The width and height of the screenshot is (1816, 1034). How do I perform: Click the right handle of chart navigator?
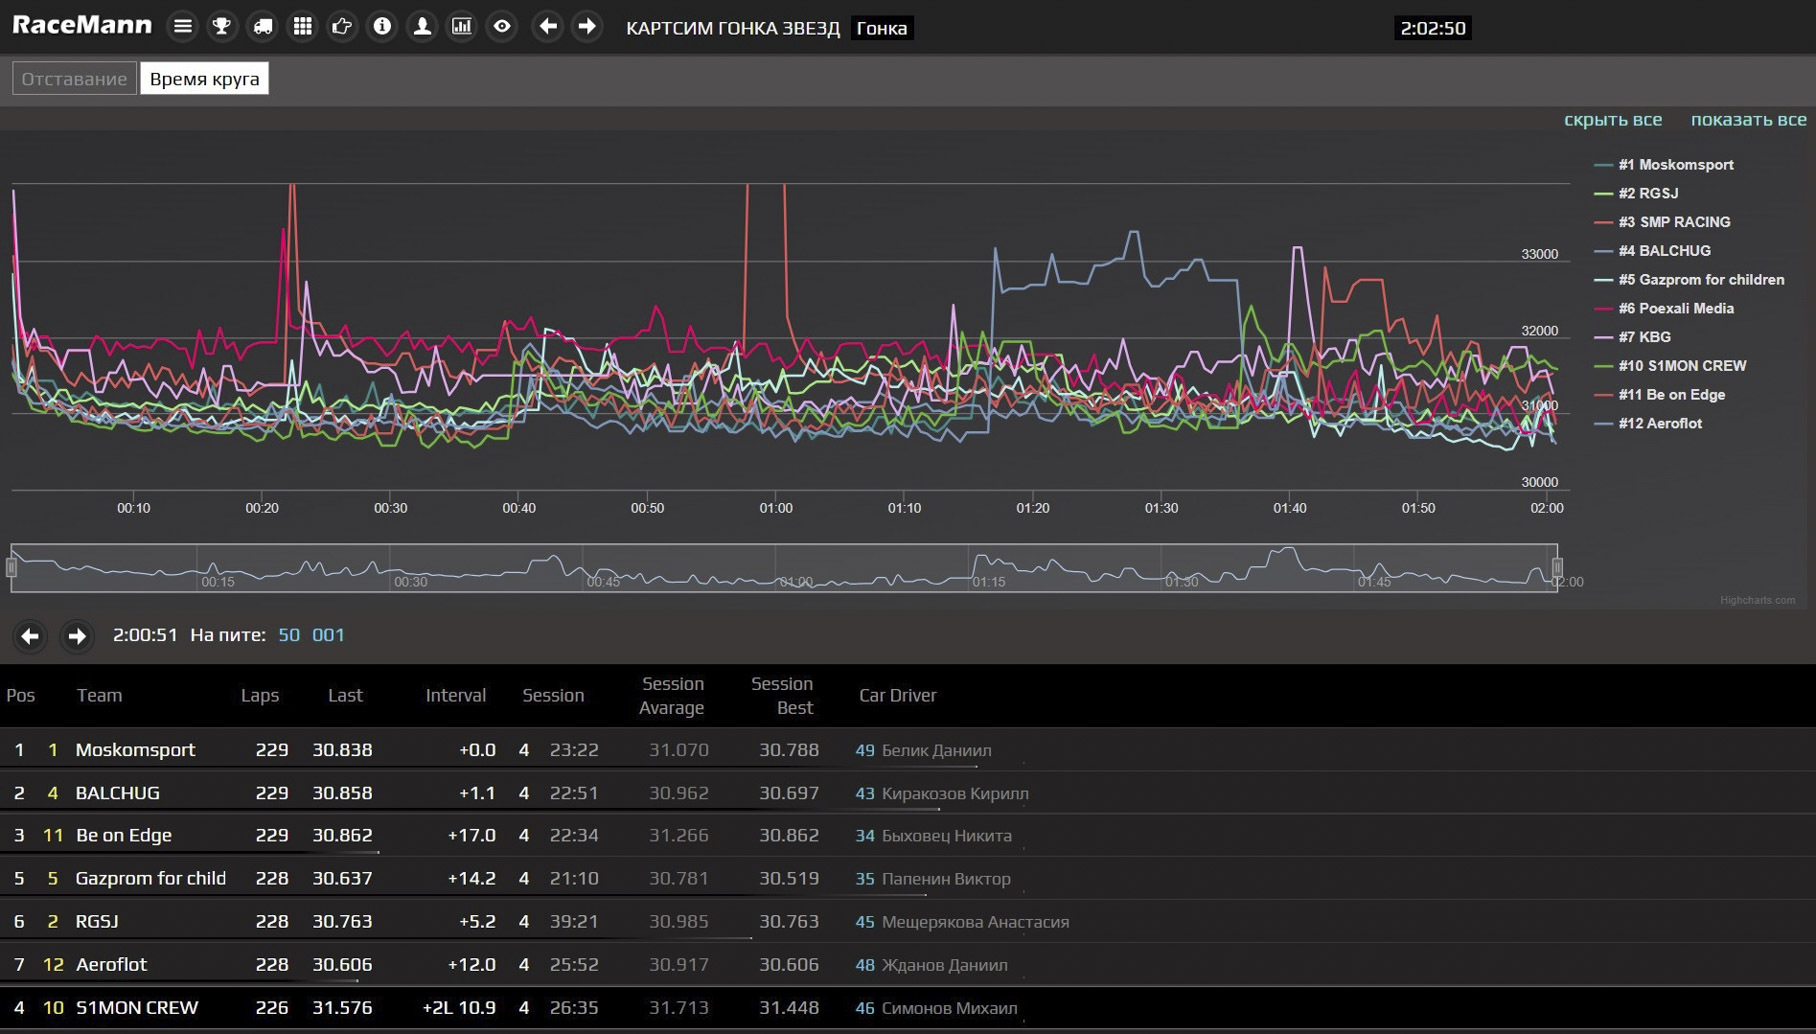point(1557,568)
